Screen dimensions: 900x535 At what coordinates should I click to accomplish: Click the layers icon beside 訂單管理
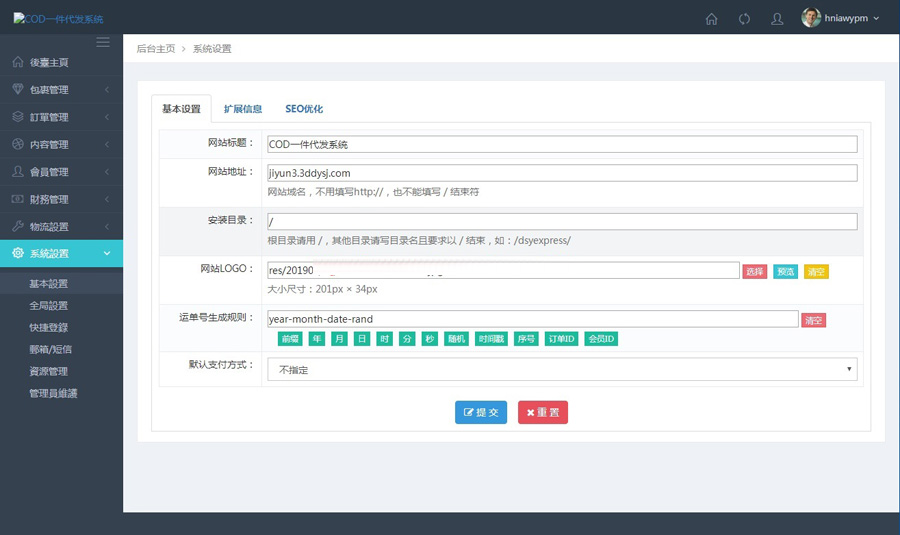(18, 117)
